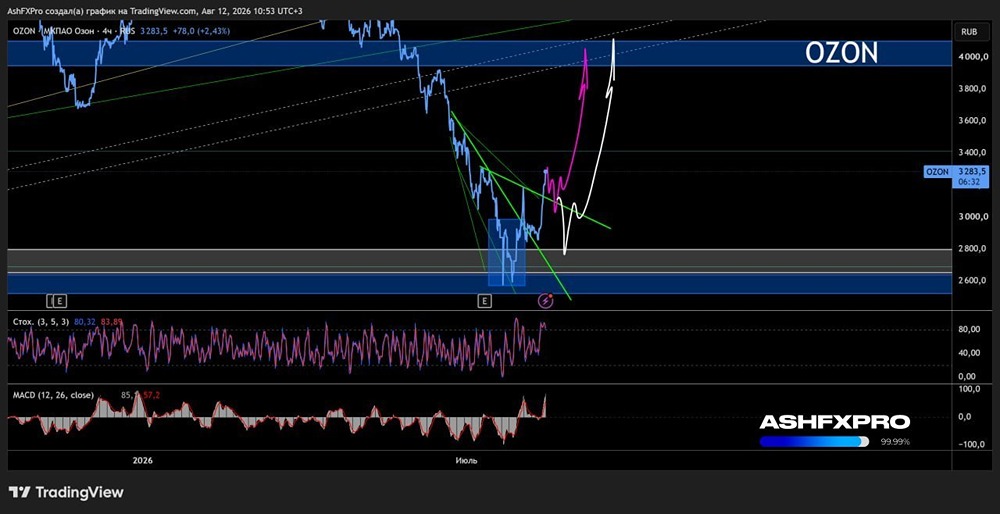1000x514 pixels.
Task: Click the TradingView logo
Action: click(x=66, y=492)
